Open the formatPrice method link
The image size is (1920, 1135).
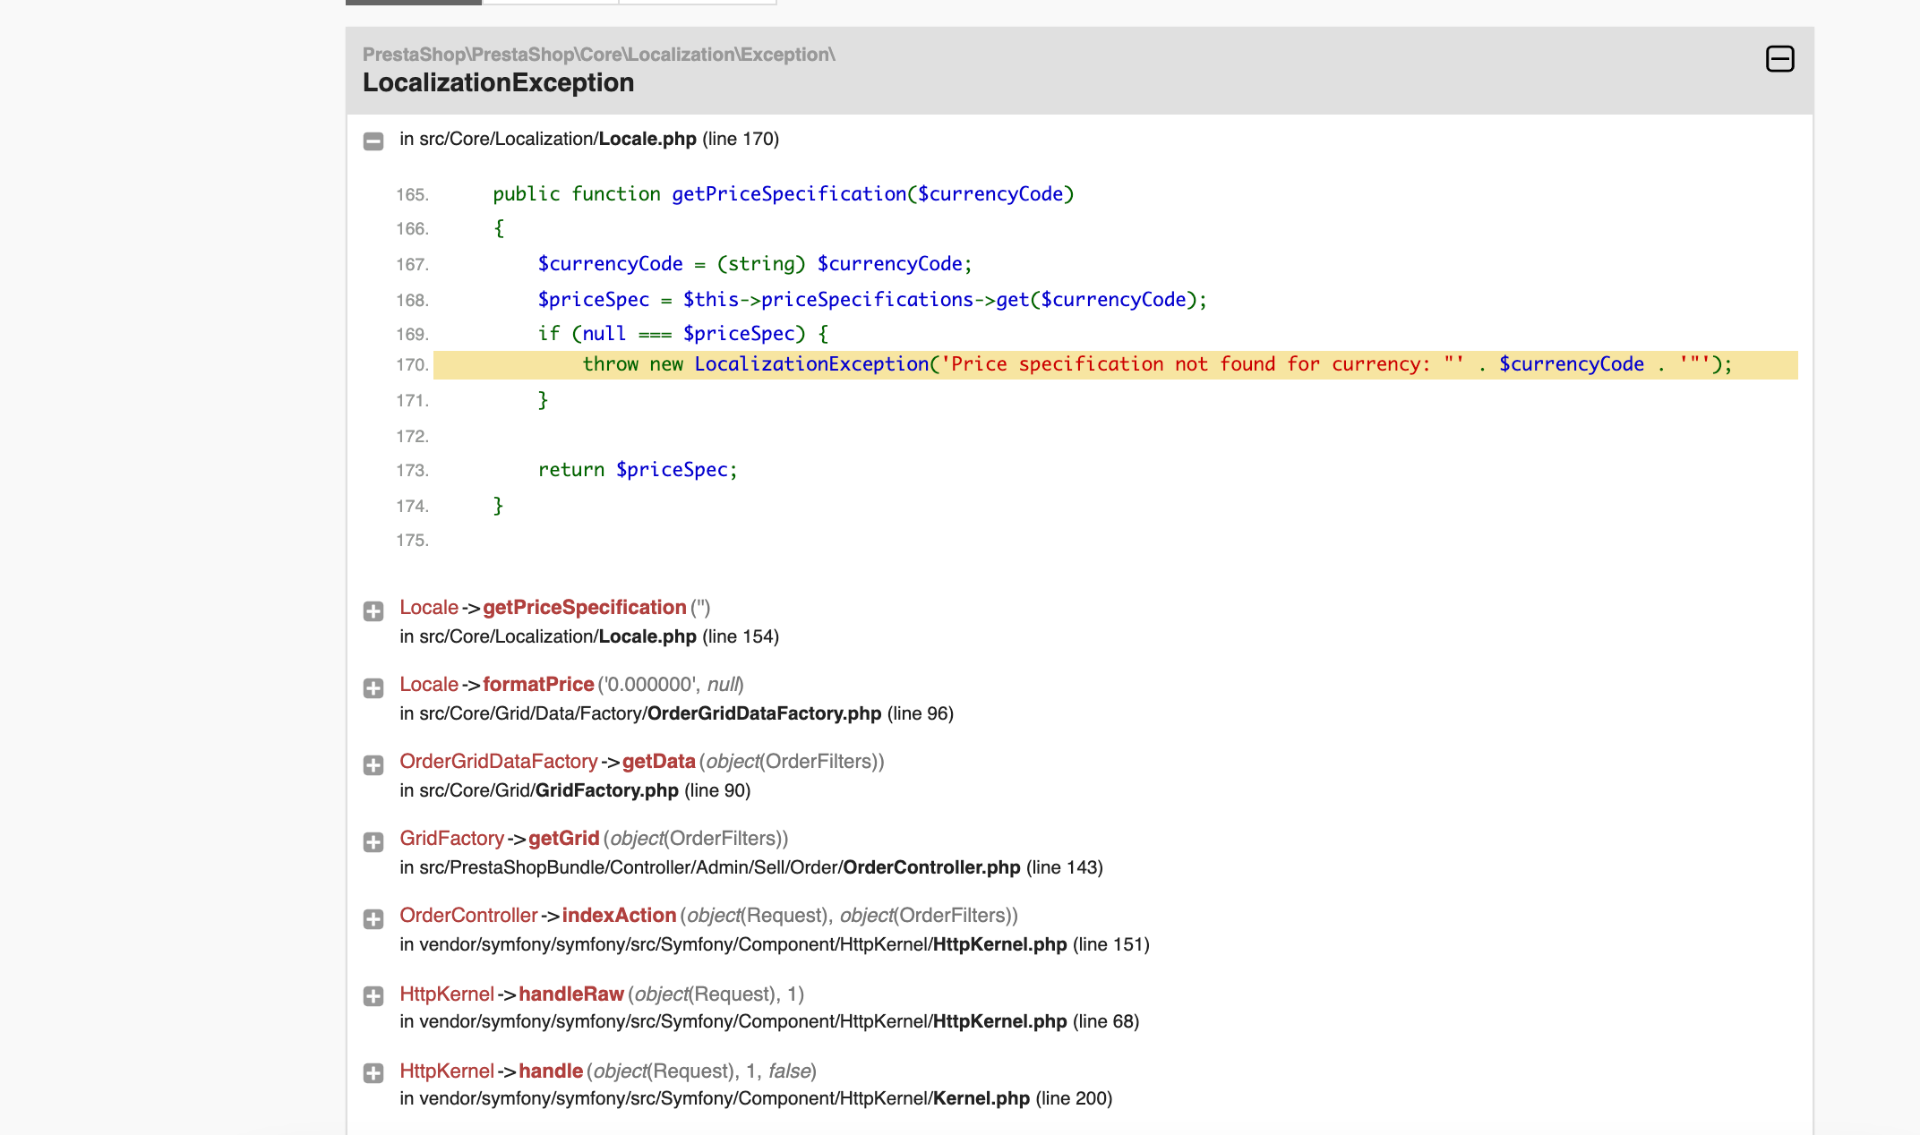pos(538,684)
